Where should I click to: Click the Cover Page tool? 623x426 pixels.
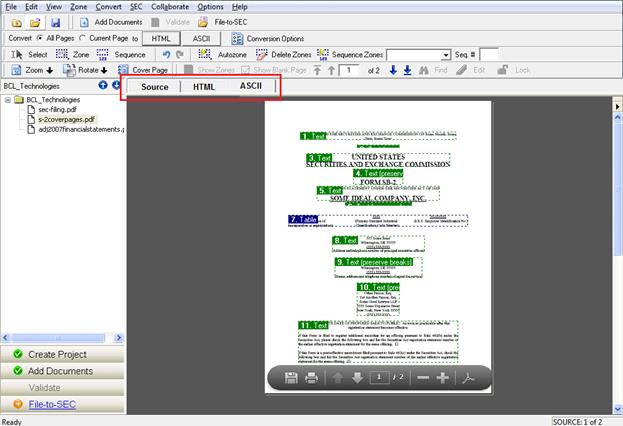point(143,70)
